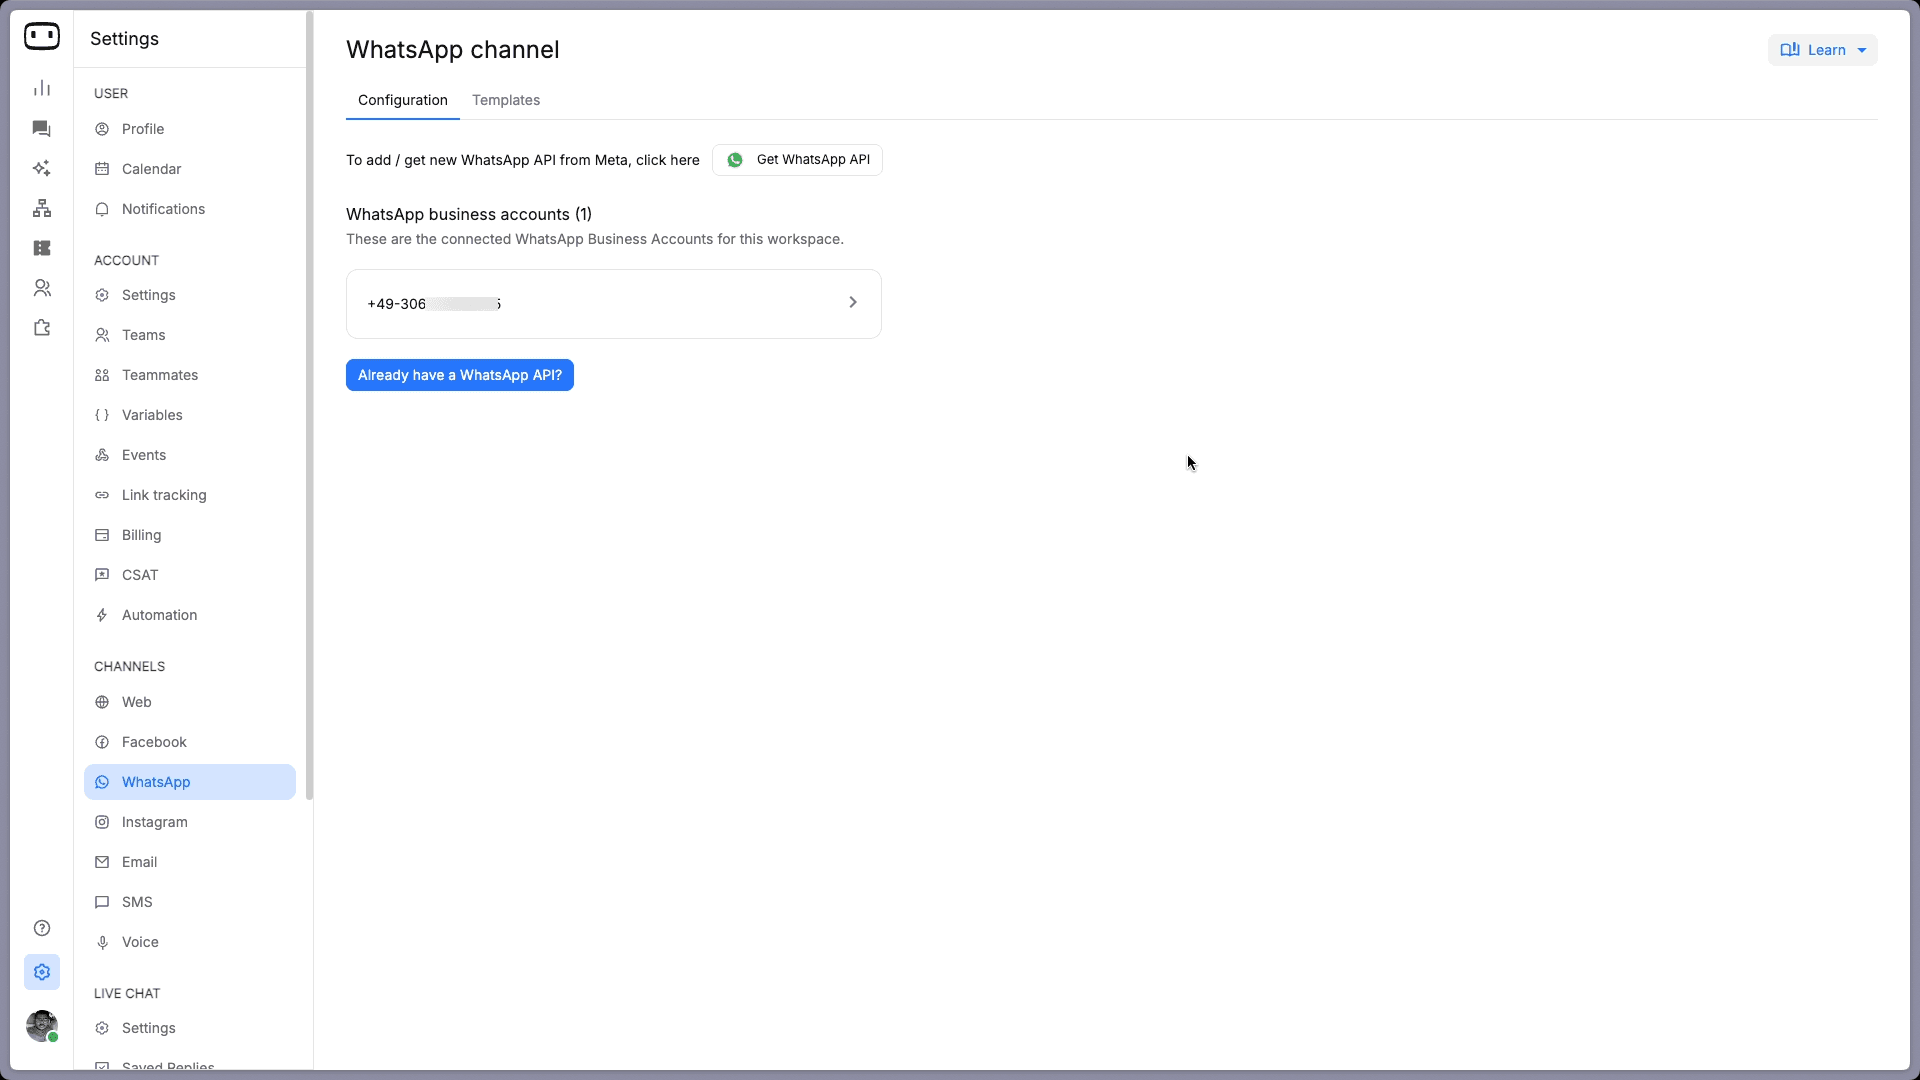Image resolution: width=1920 pixels, height=1080 pixels.
Task: Click the user avatar at bottom left
Action: tap(42, 1026)
